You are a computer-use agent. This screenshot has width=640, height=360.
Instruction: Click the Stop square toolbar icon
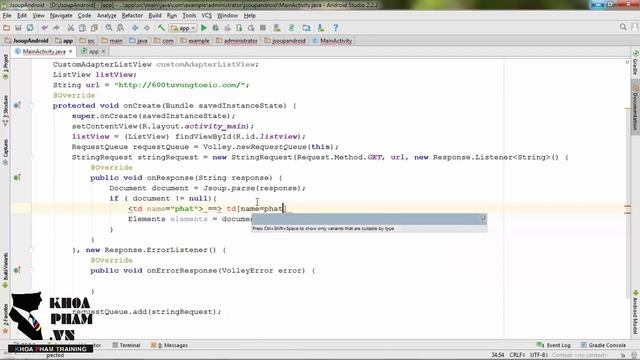pos(263,28)
